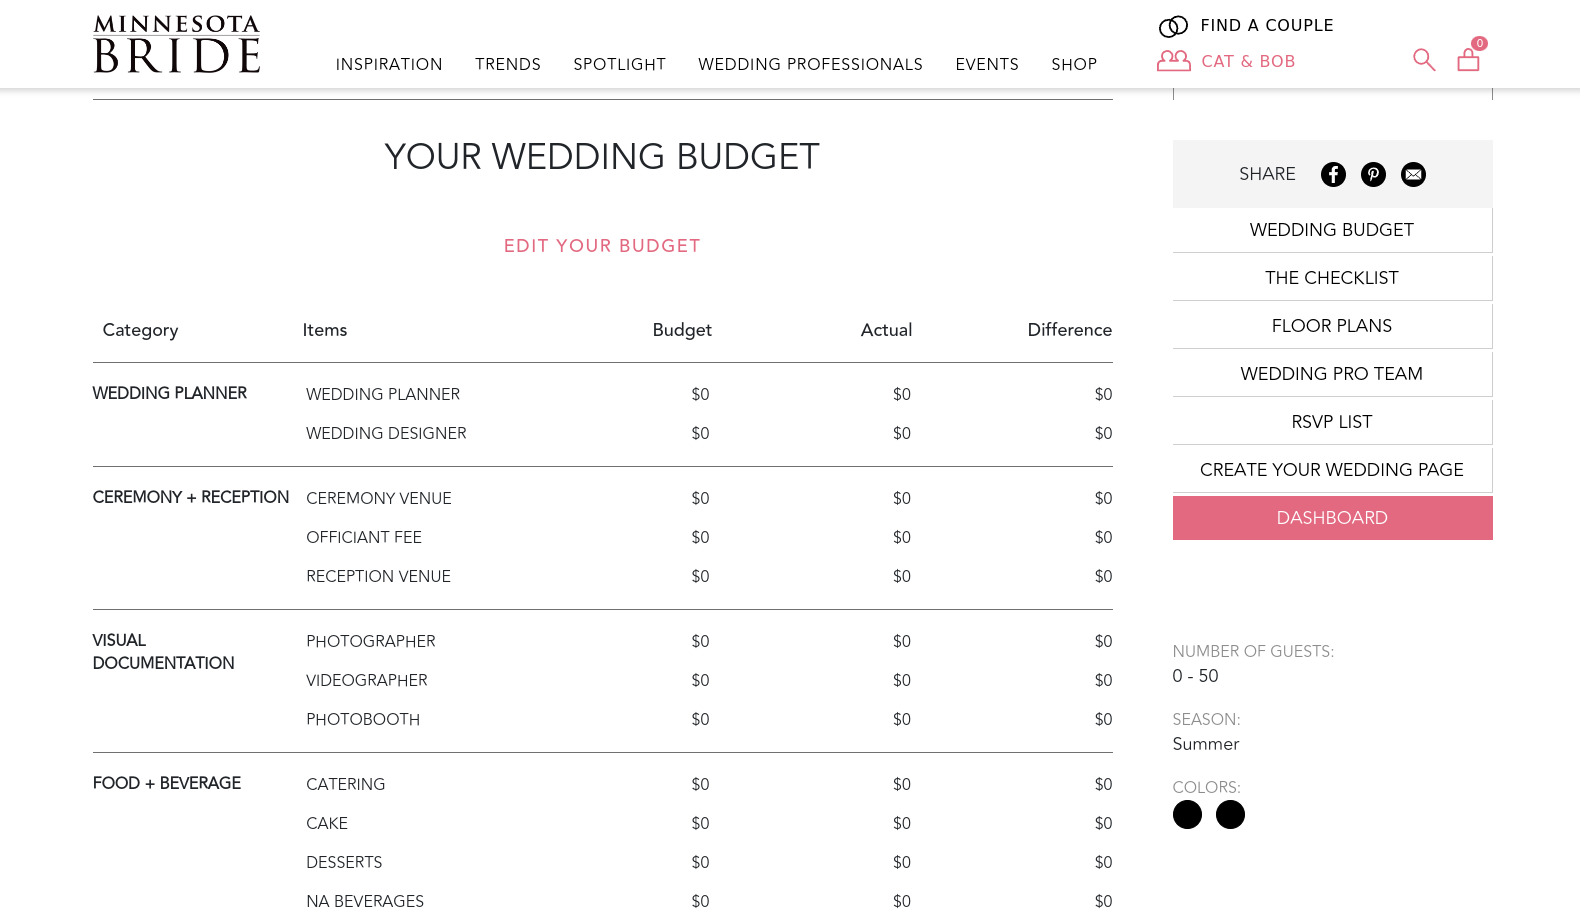
Task: Select the Officiant Fee item
Action: coord(364,537)
